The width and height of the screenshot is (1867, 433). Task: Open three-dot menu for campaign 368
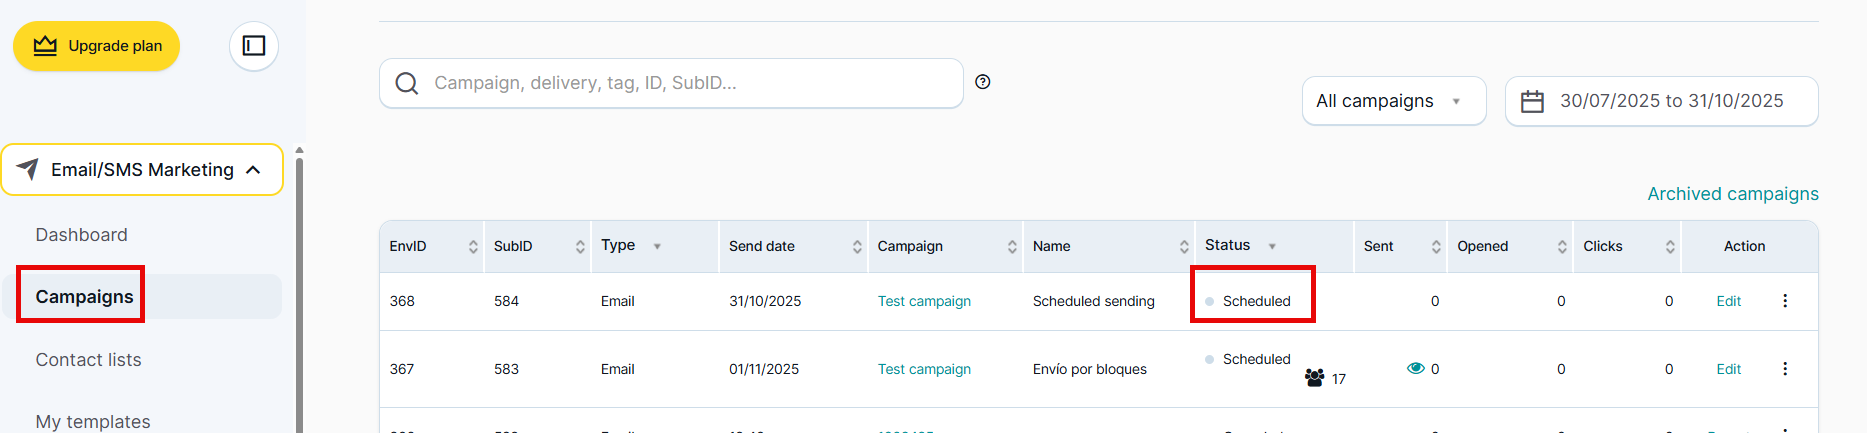(x=1785, y=301)
